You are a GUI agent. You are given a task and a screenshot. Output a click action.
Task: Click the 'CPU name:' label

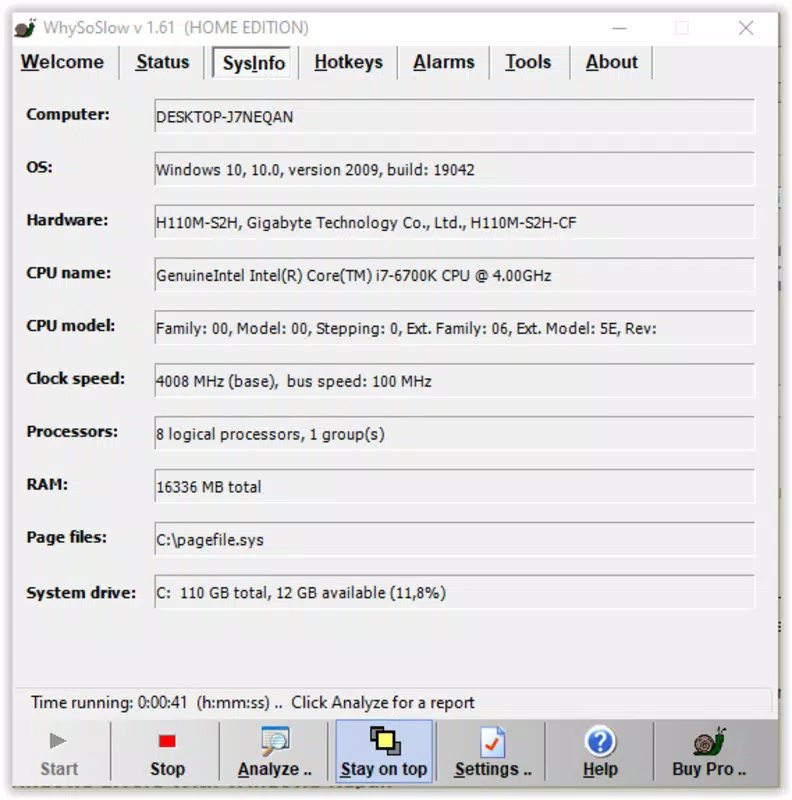68,273
